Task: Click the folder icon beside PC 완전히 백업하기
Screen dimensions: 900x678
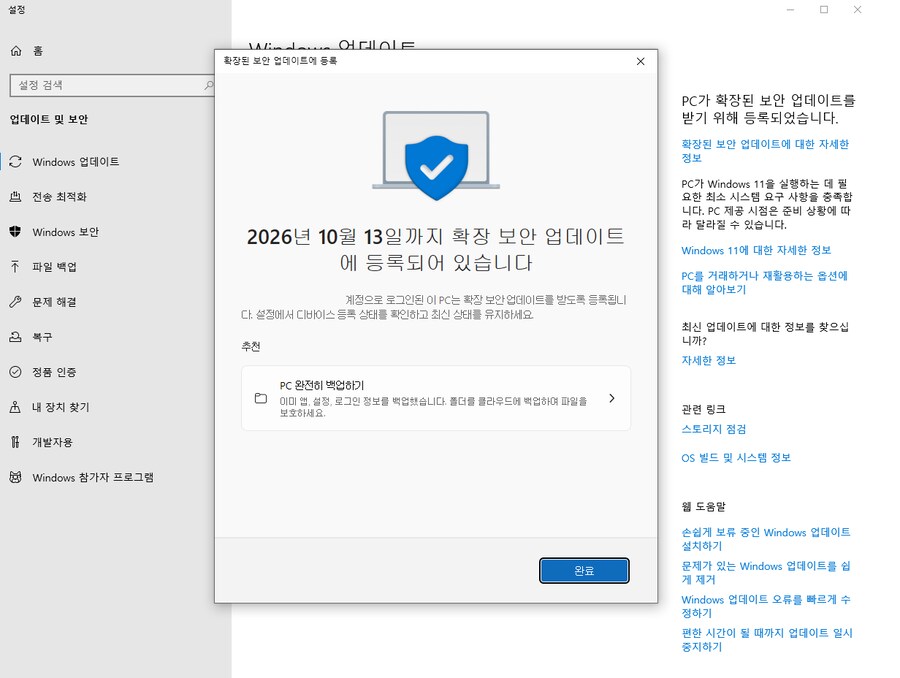Action: coord(261,398)
